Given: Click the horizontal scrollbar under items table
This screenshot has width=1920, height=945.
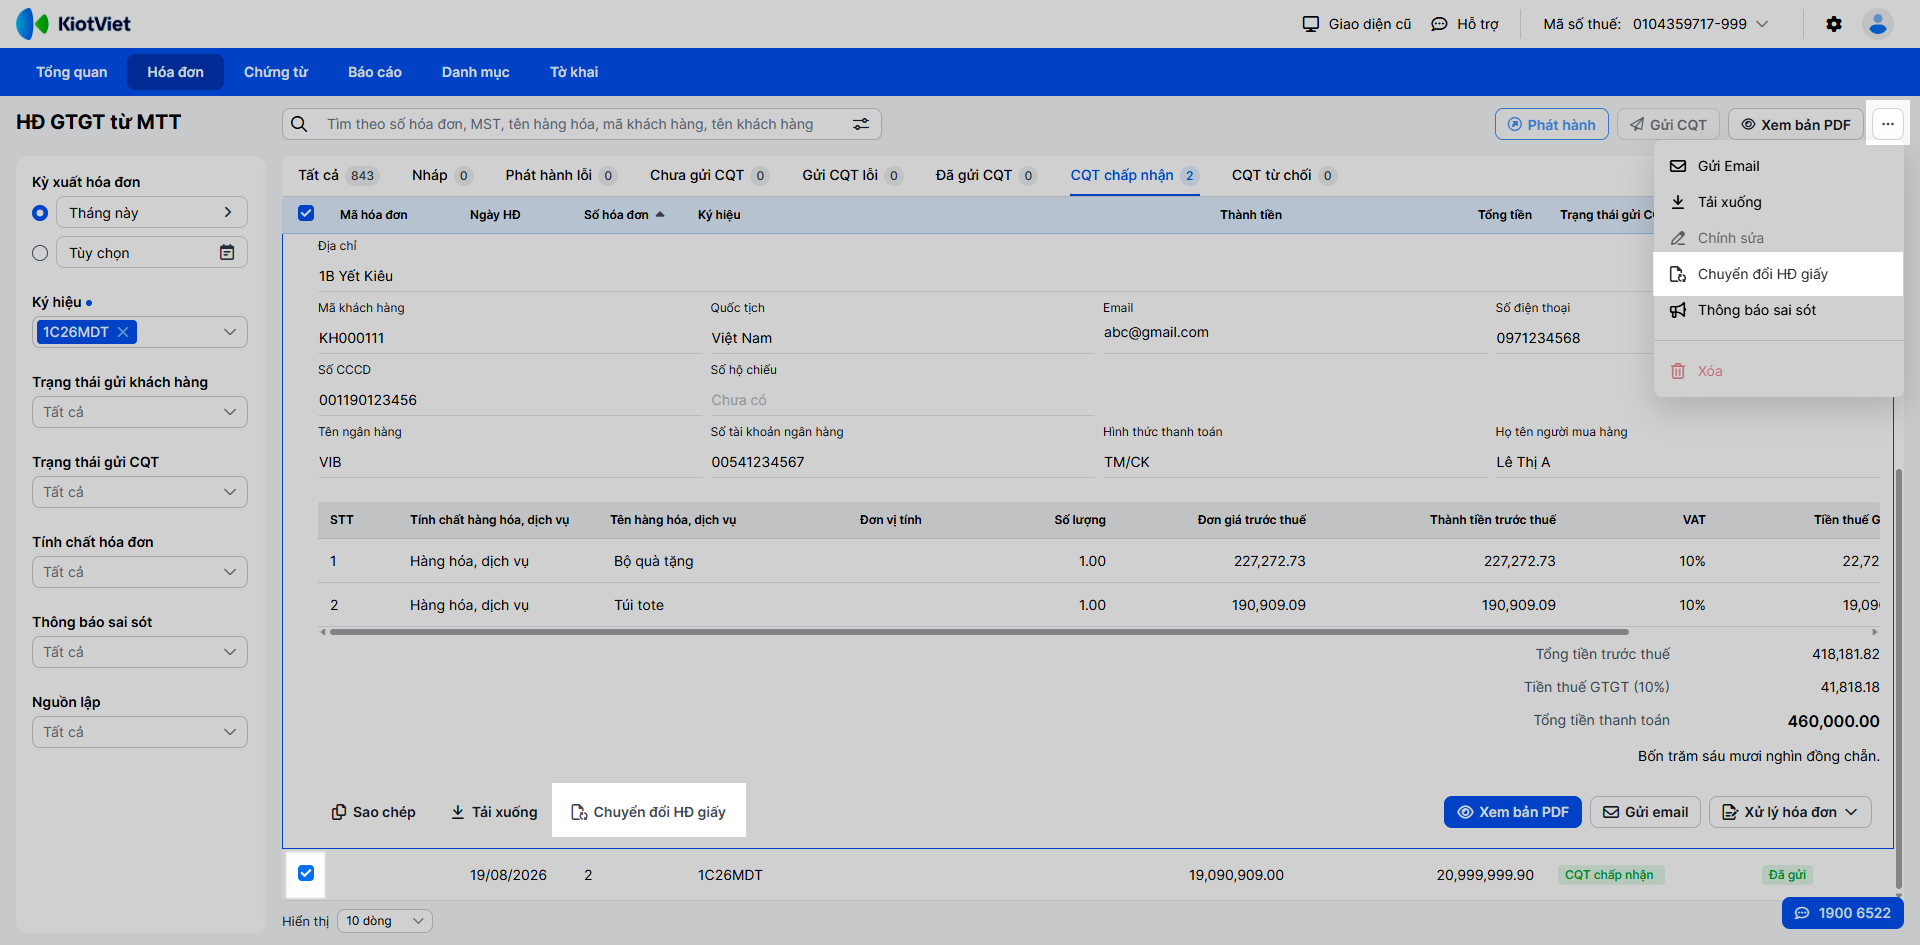Looking at the screenshot, I should point(979,632).
